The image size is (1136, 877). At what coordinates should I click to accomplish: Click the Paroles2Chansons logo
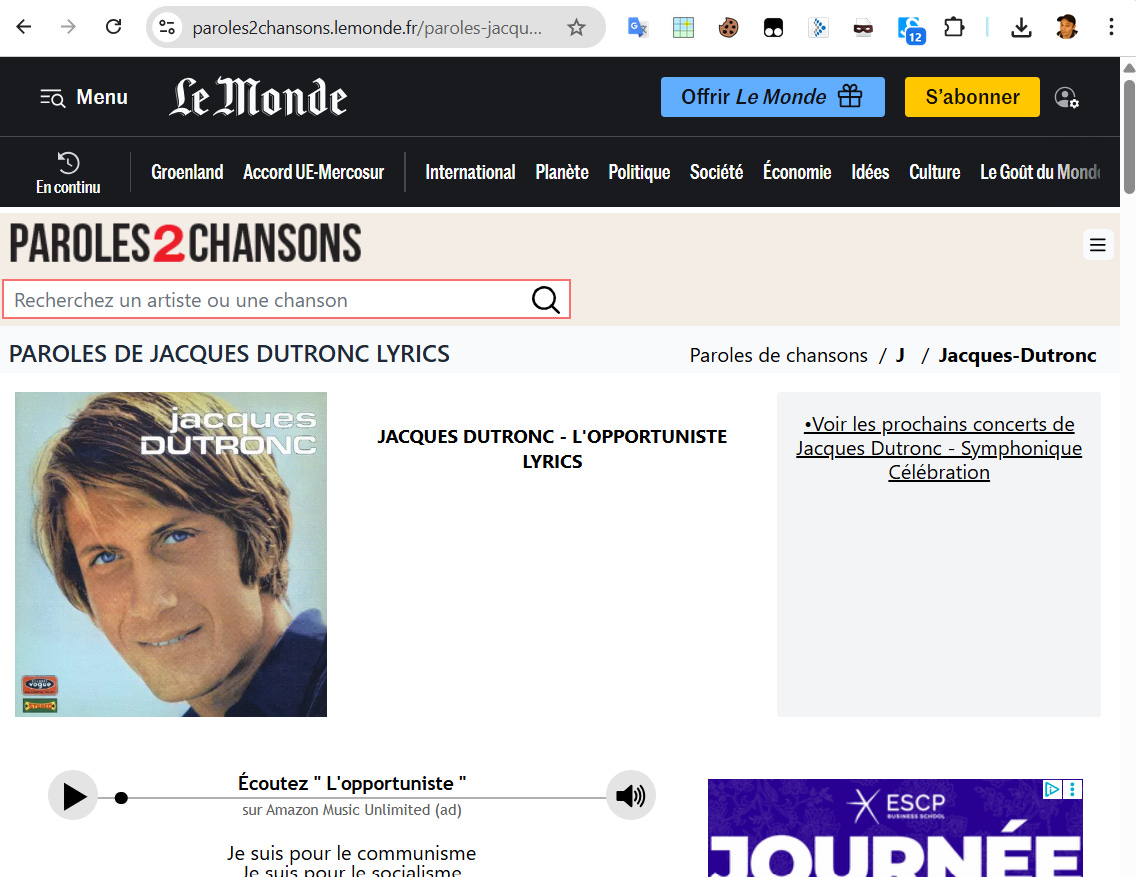point(185,243)
